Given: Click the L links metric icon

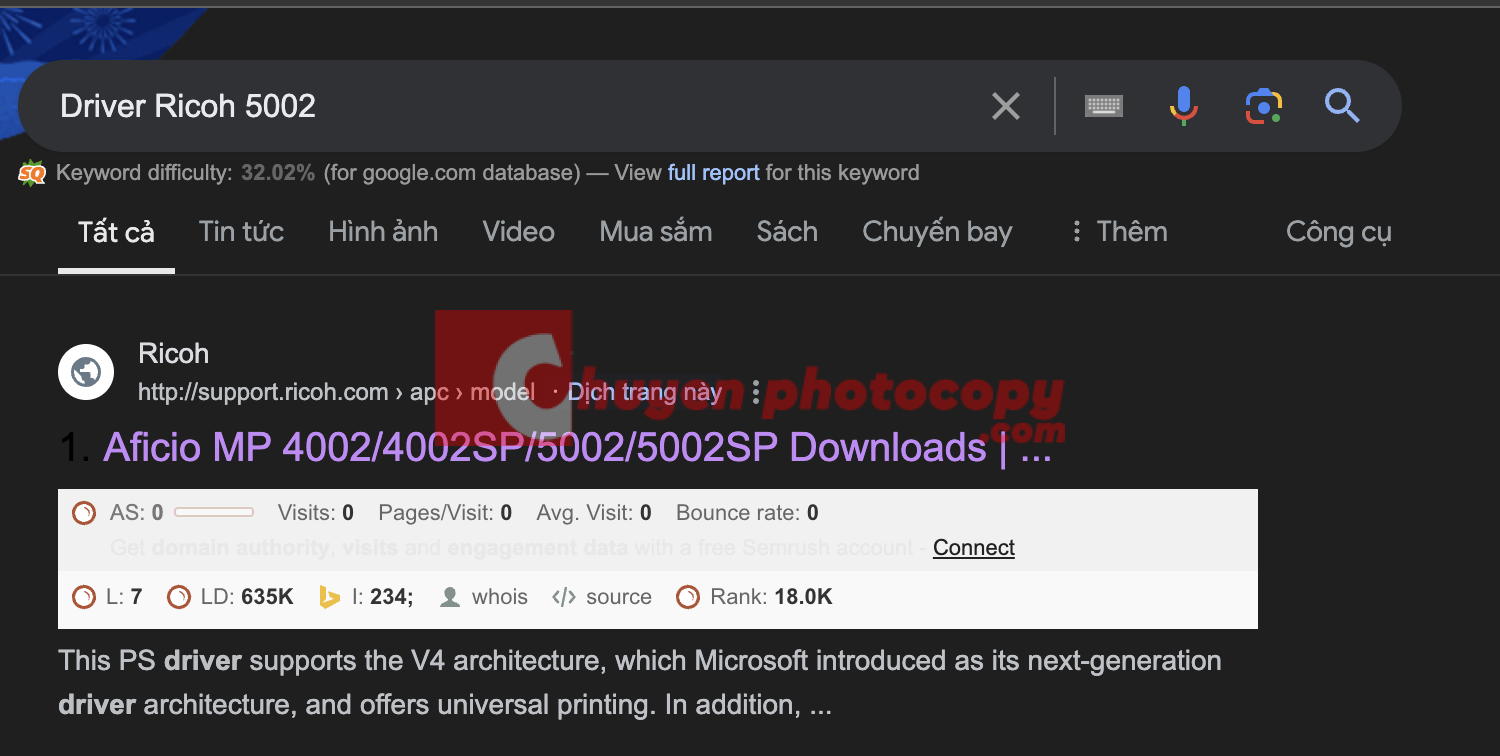Looking at the screenshot, I should tap(84, 597).
